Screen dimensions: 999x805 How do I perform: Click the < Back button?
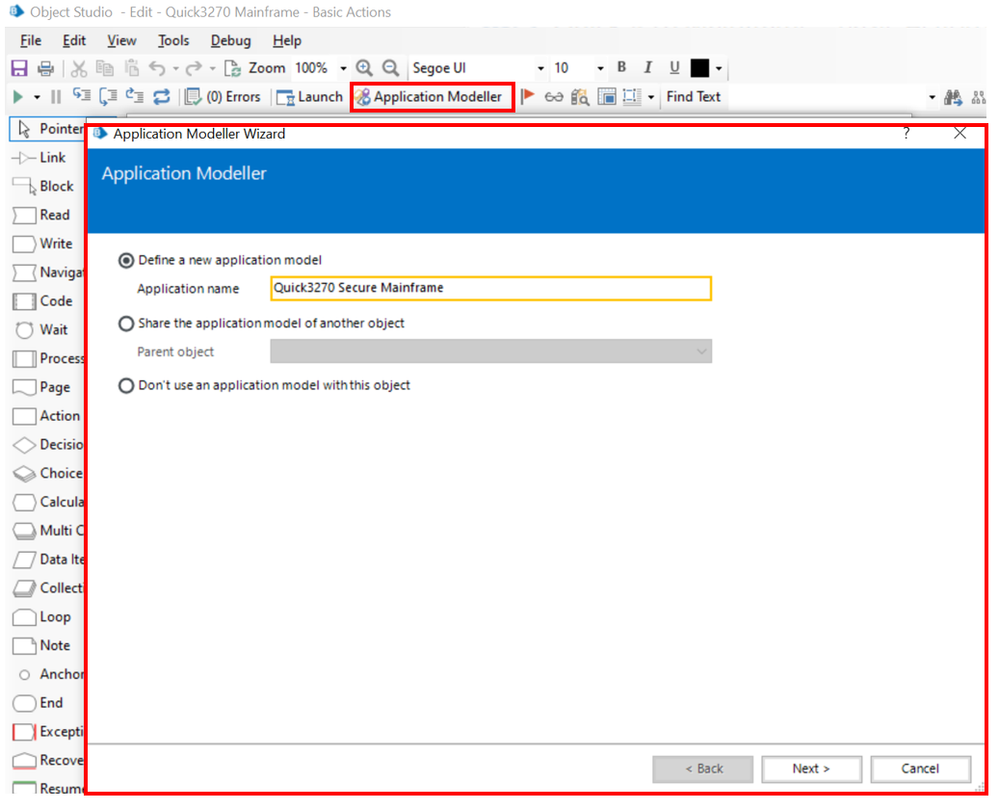pos(703,769)
